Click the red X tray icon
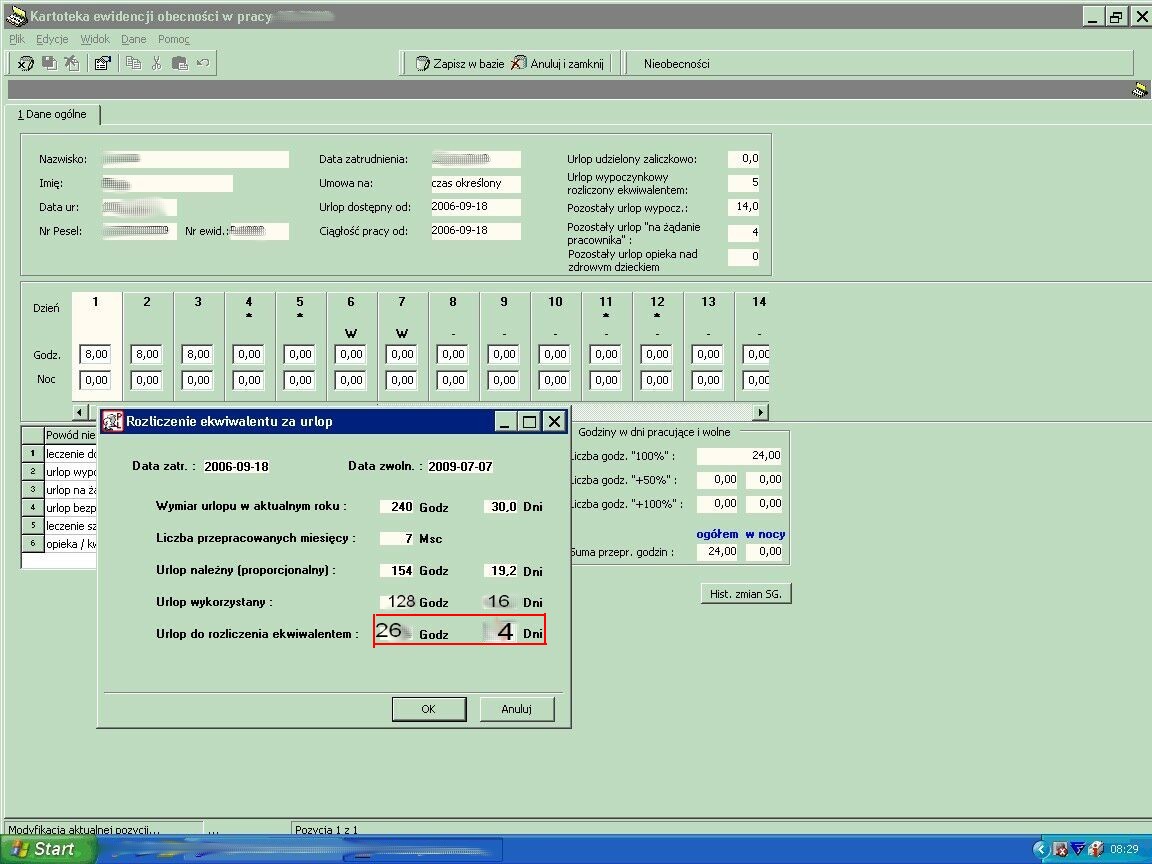This screenshot has height=864, width=1152. [x=1060, y=850]
